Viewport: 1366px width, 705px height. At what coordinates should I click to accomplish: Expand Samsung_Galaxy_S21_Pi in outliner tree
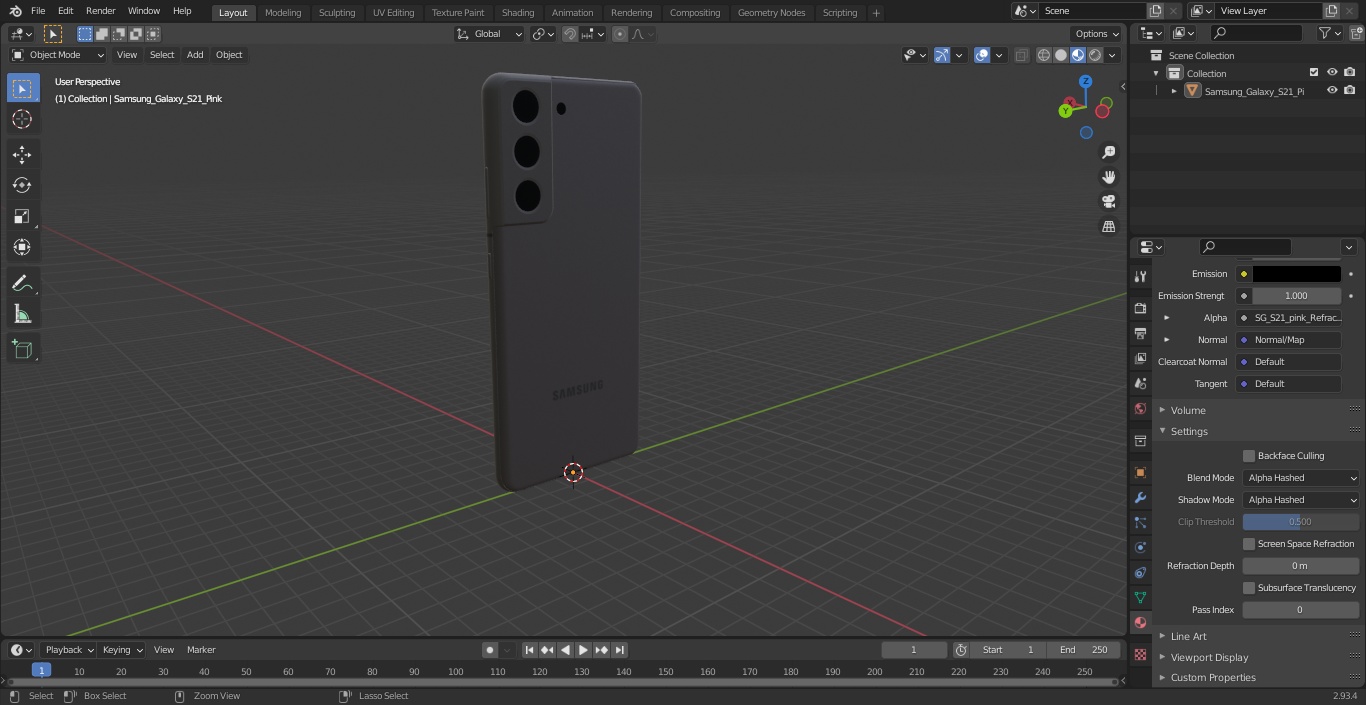click(1174, 91)
